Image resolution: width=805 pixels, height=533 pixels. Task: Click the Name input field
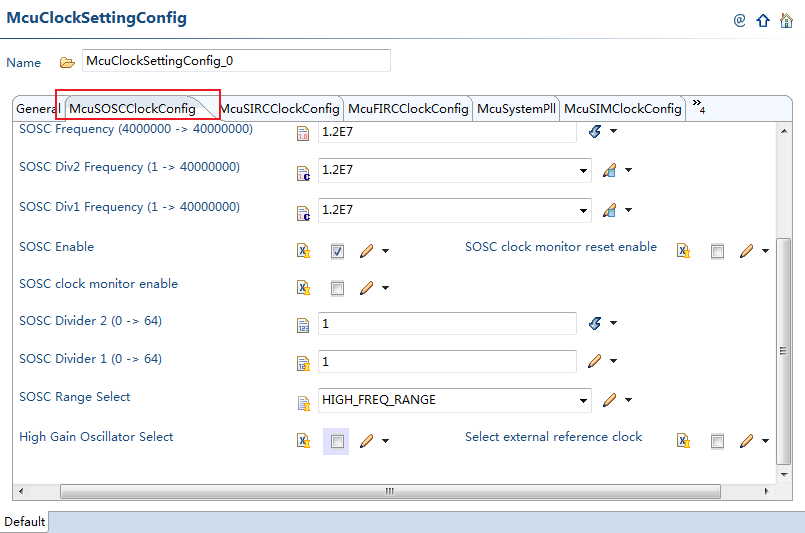point(236,61)
